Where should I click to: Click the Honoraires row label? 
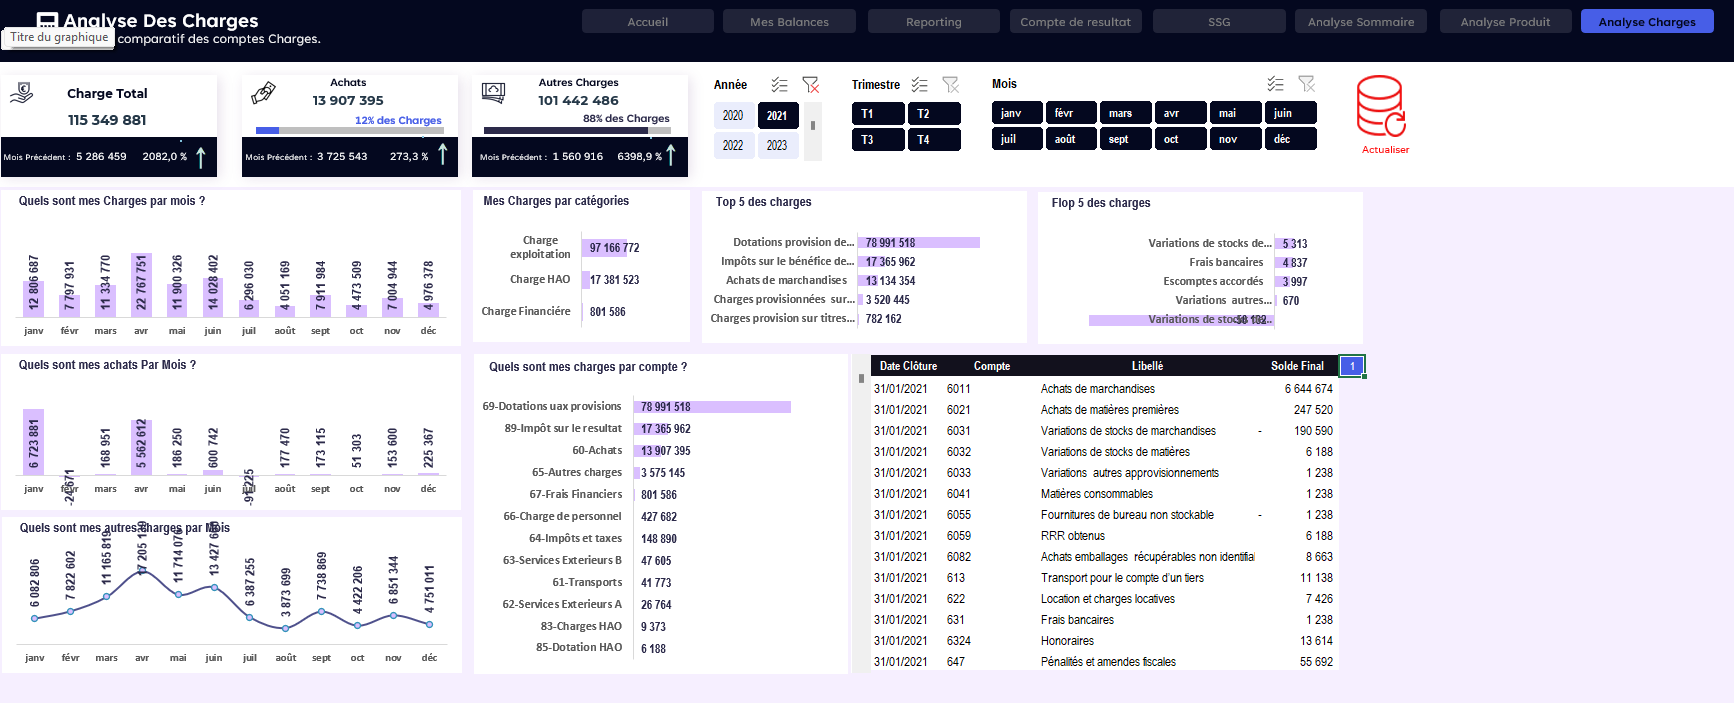tap(1067, 641)
